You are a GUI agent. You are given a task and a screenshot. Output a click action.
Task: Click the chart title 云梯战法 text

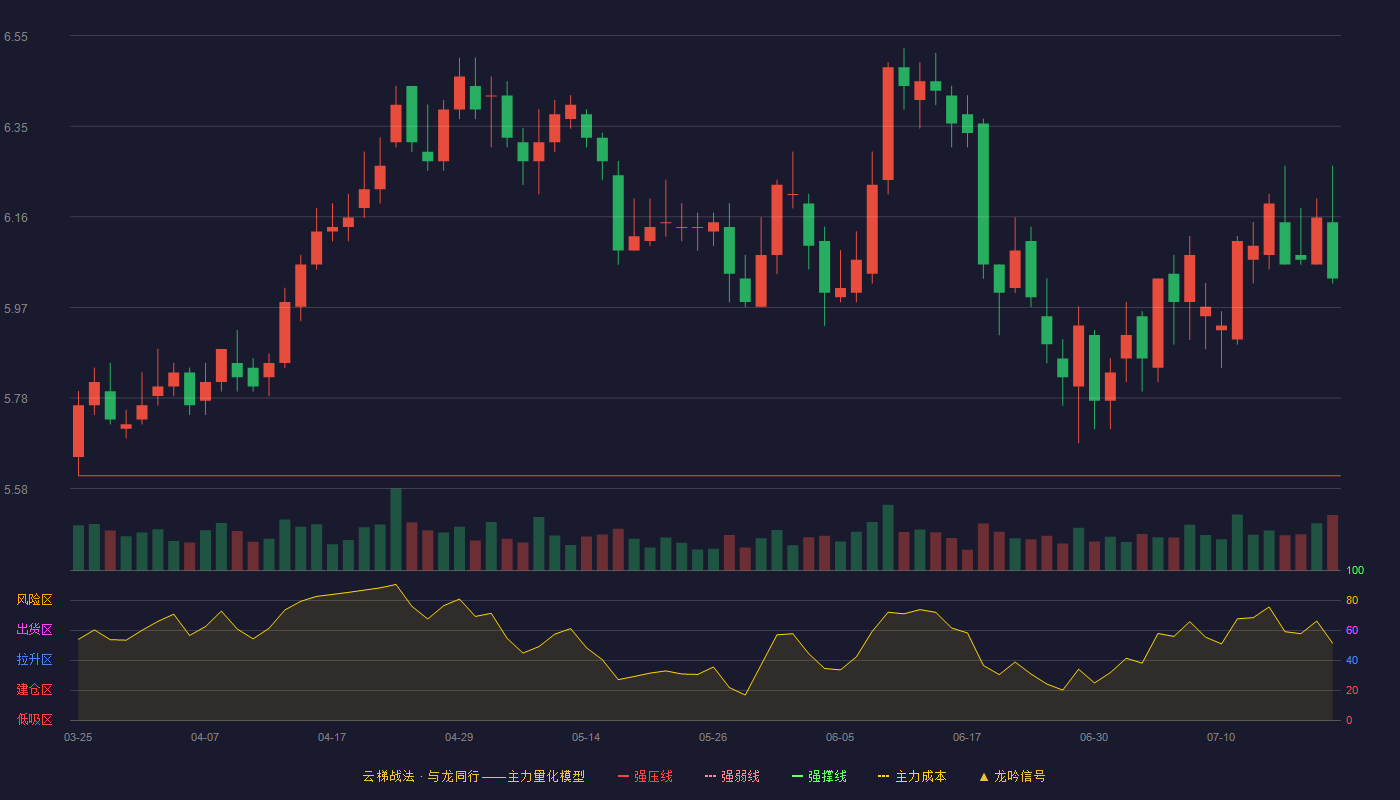pyautogui.click(x=388, y=776)
